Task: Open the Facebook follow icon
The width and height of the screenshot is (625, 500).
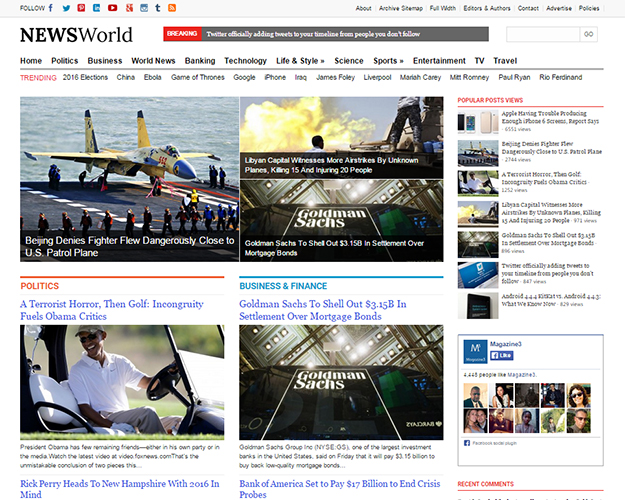Action: coord(51,8)
